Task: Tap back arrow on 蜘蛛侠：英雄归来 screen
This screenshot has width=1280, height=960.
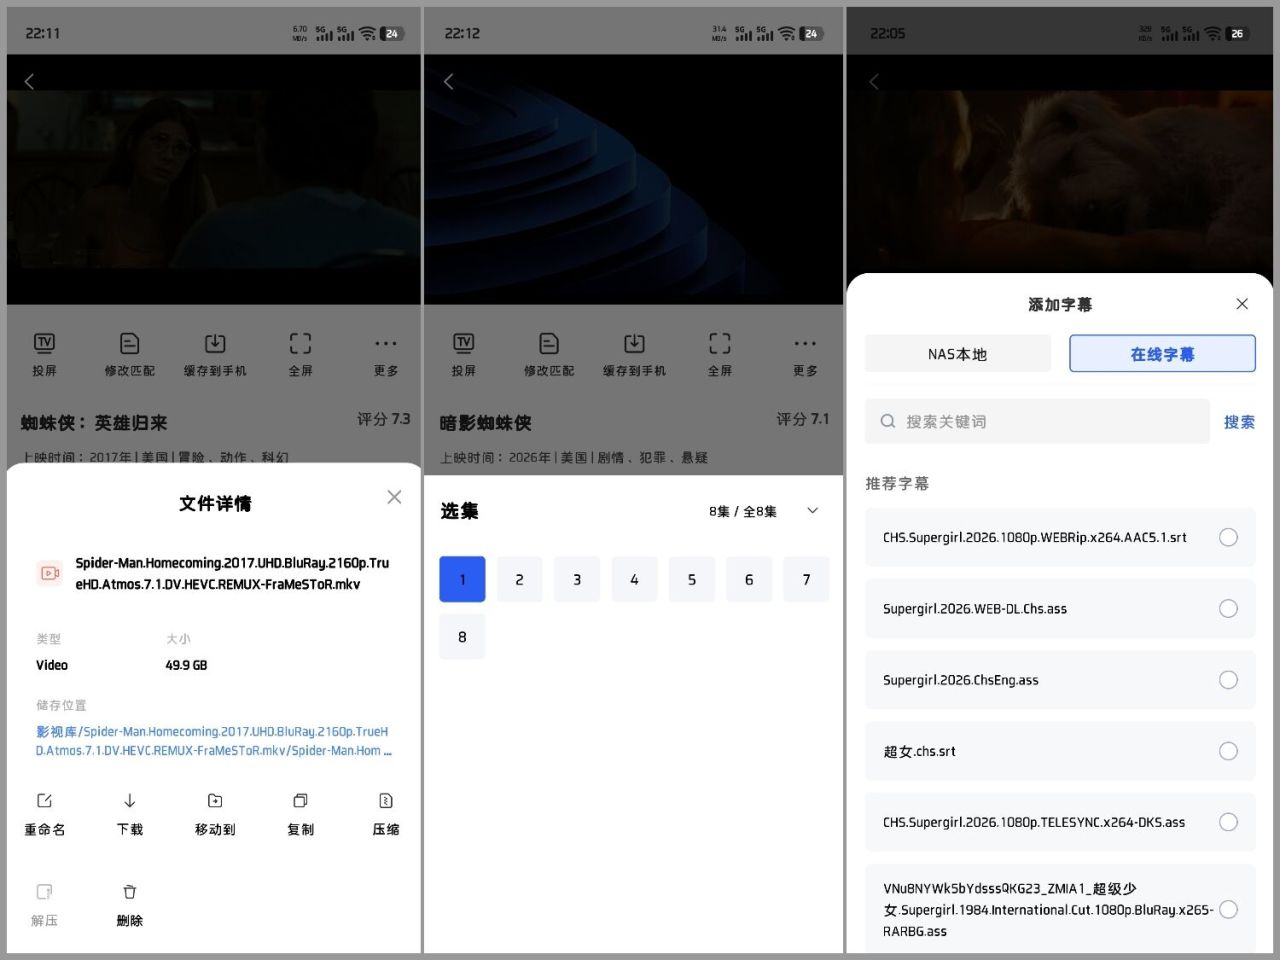Action: coord(29,82)
